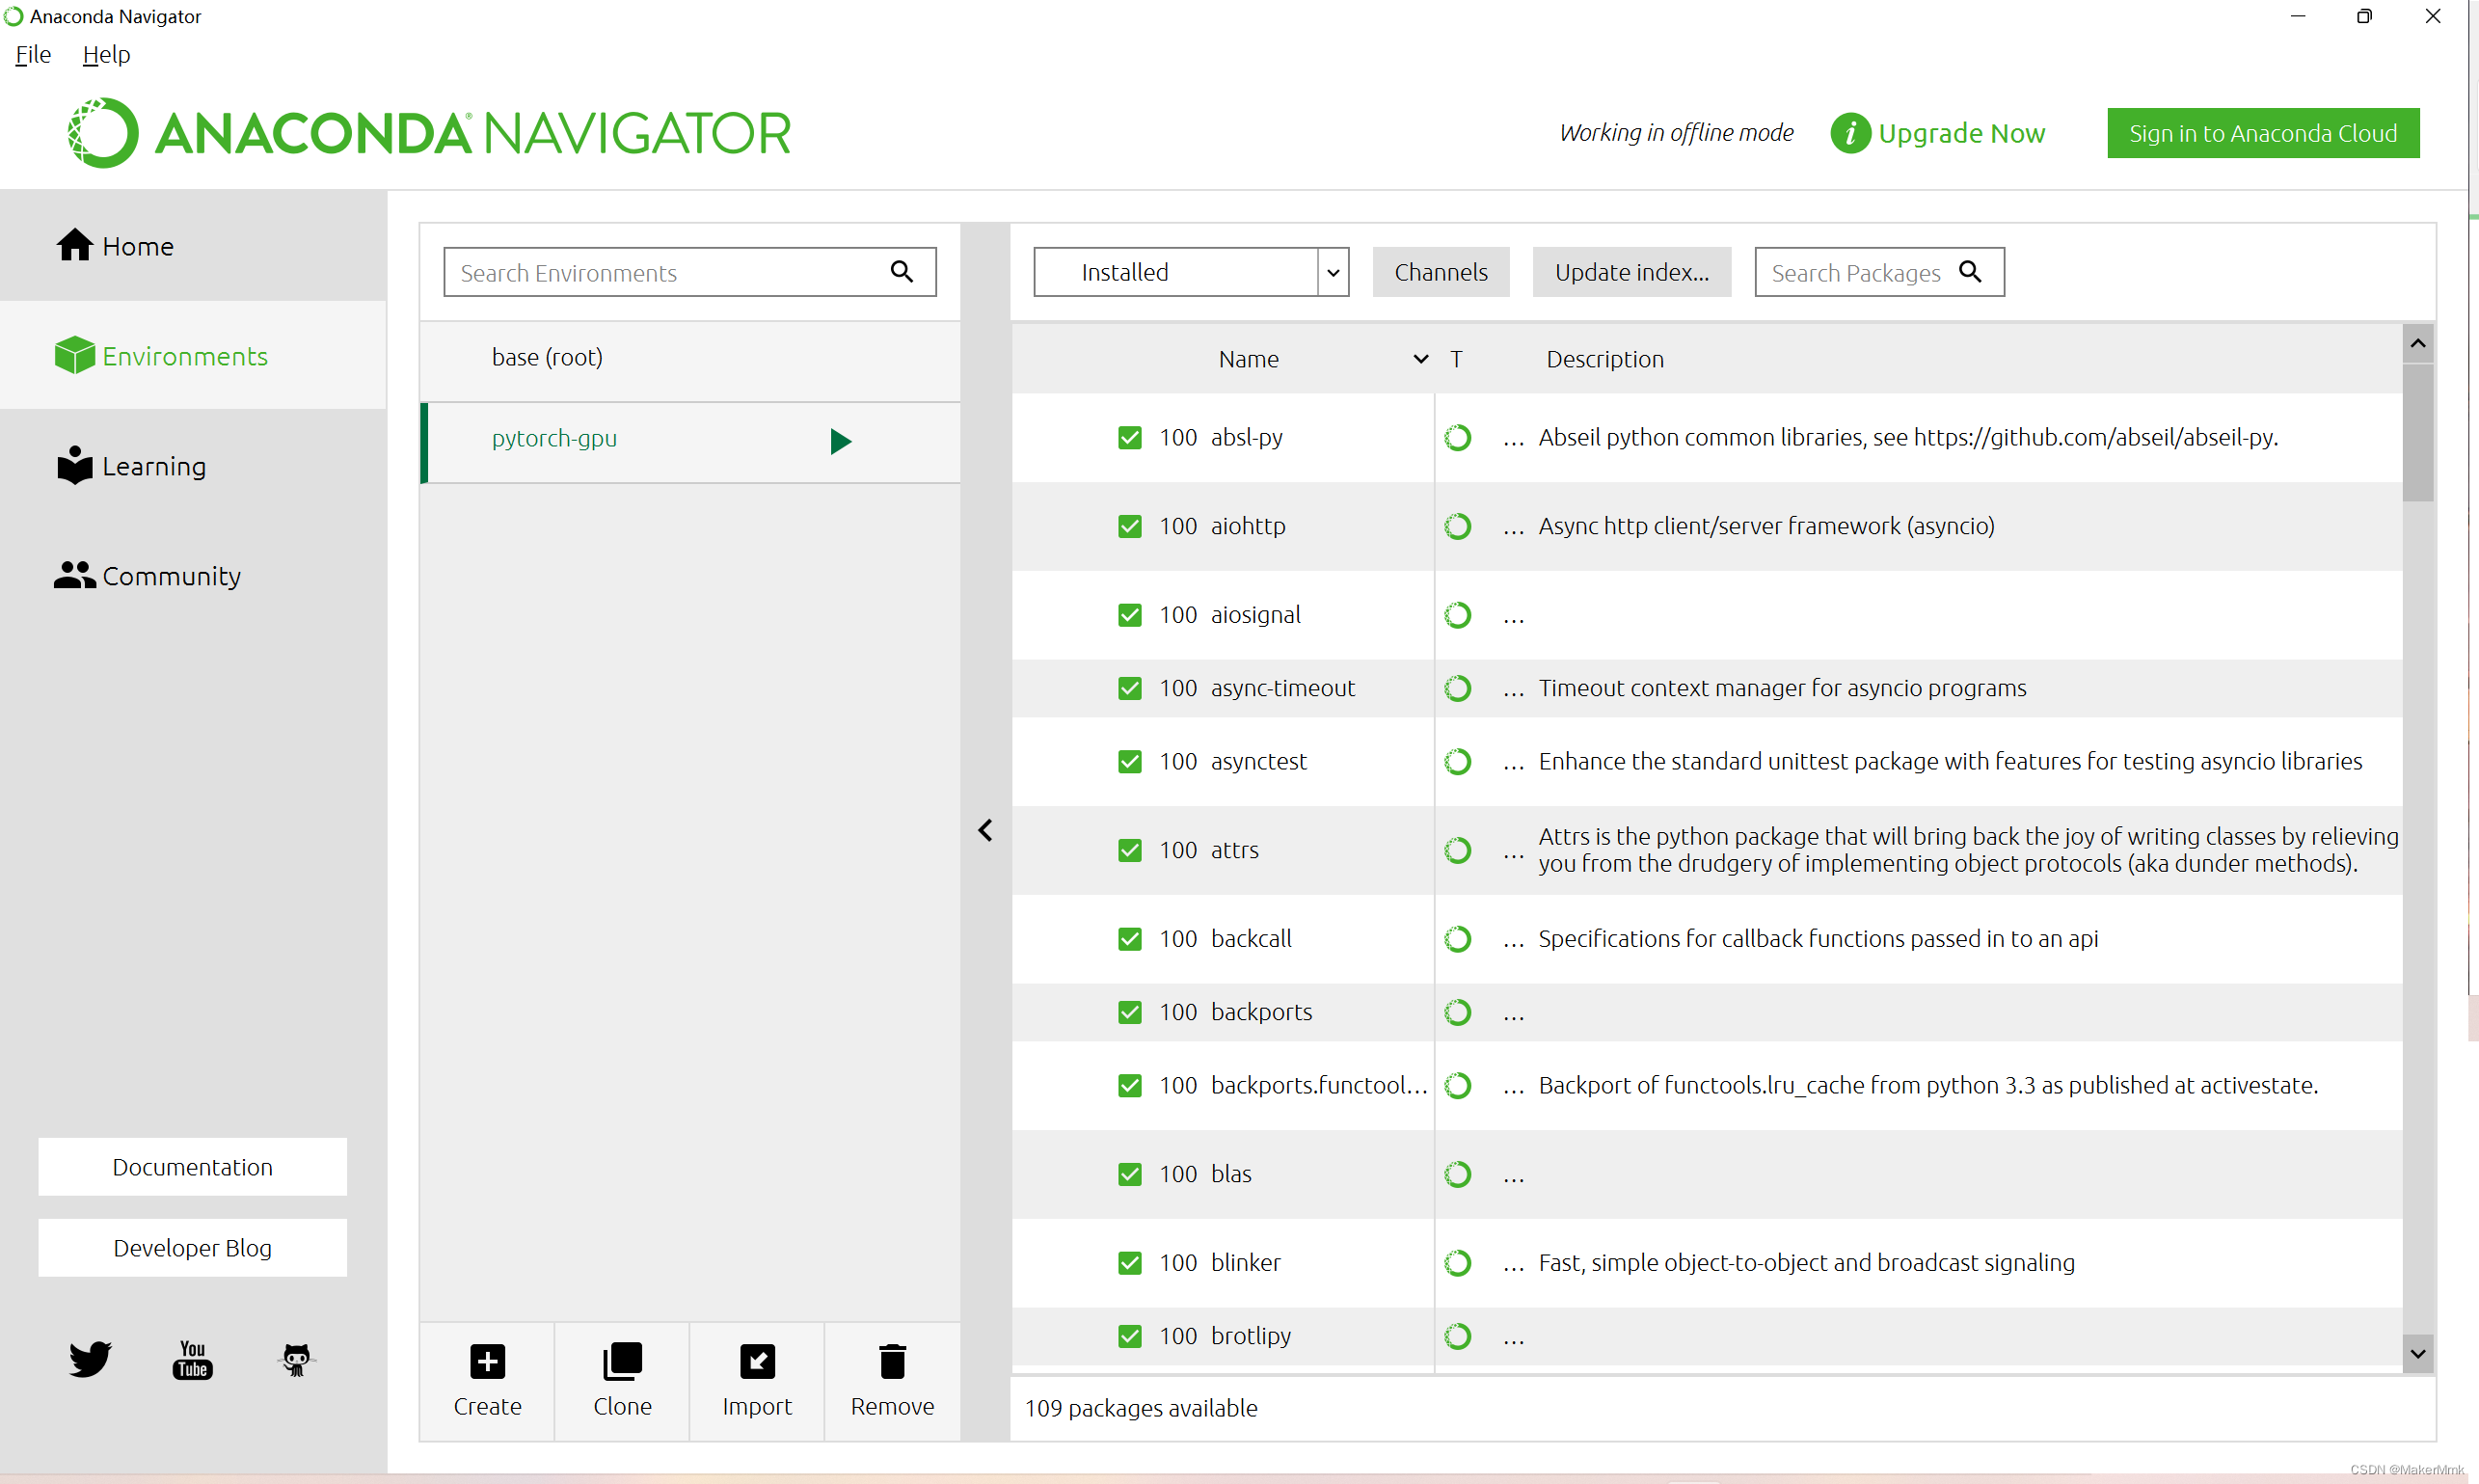The image size is (2479, 1484).
Task: Open the GitHub icon link
Action: point(296,1360)
